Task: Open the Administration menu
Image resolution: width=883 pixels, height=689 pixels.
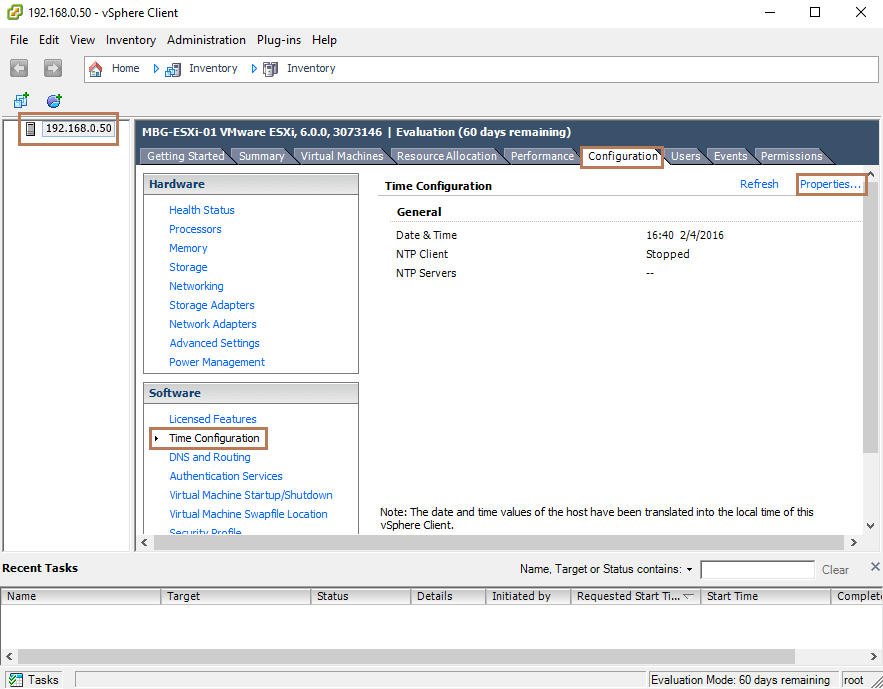Action: tap(206, 40)
